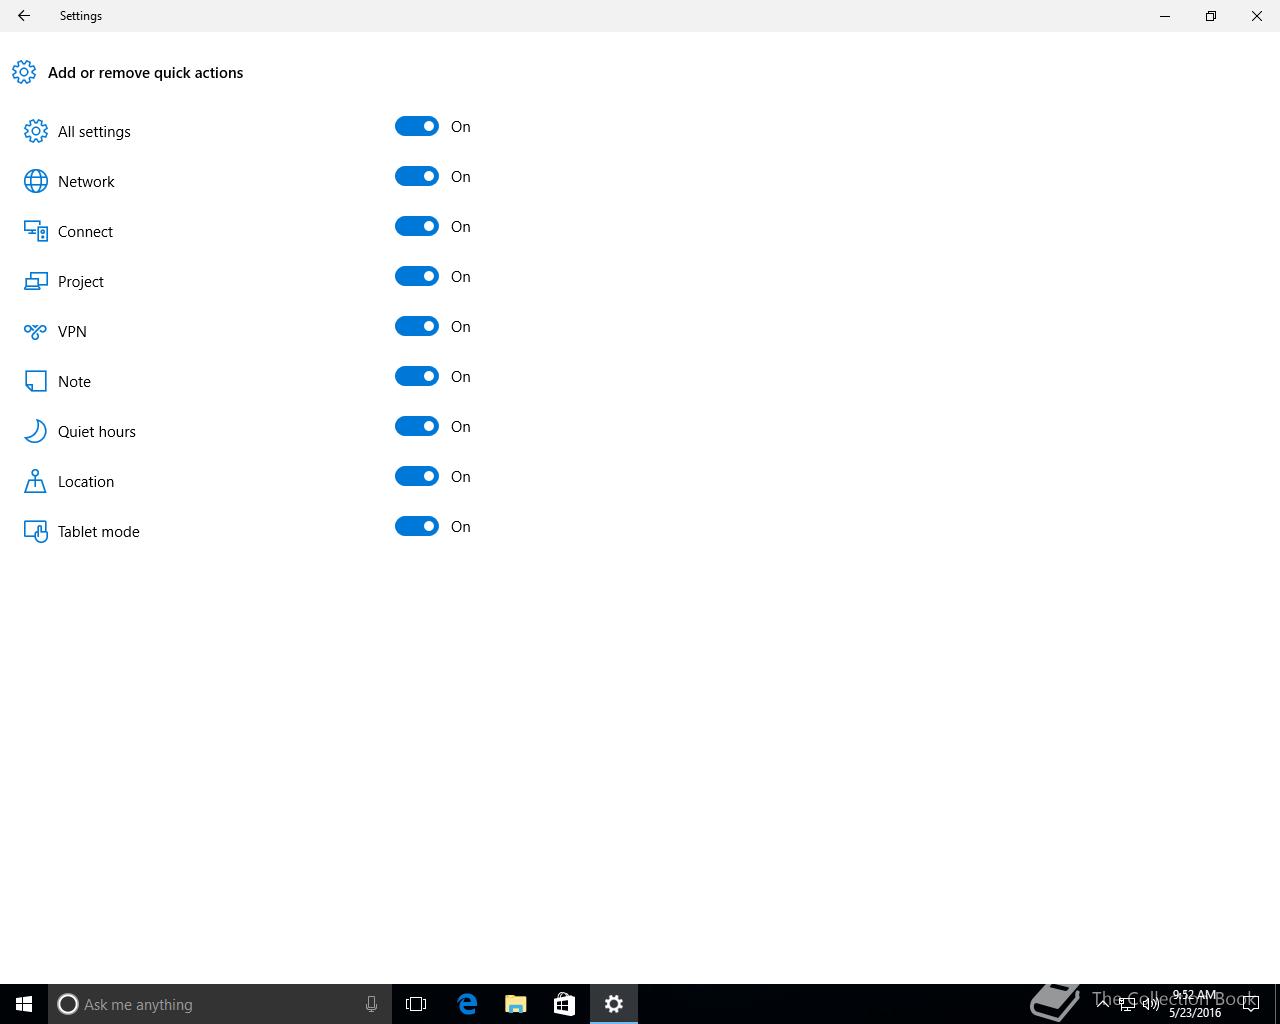Click the Add or remove quick actions heading
The image size is (1280, 1024).
(x=146, y=73)
